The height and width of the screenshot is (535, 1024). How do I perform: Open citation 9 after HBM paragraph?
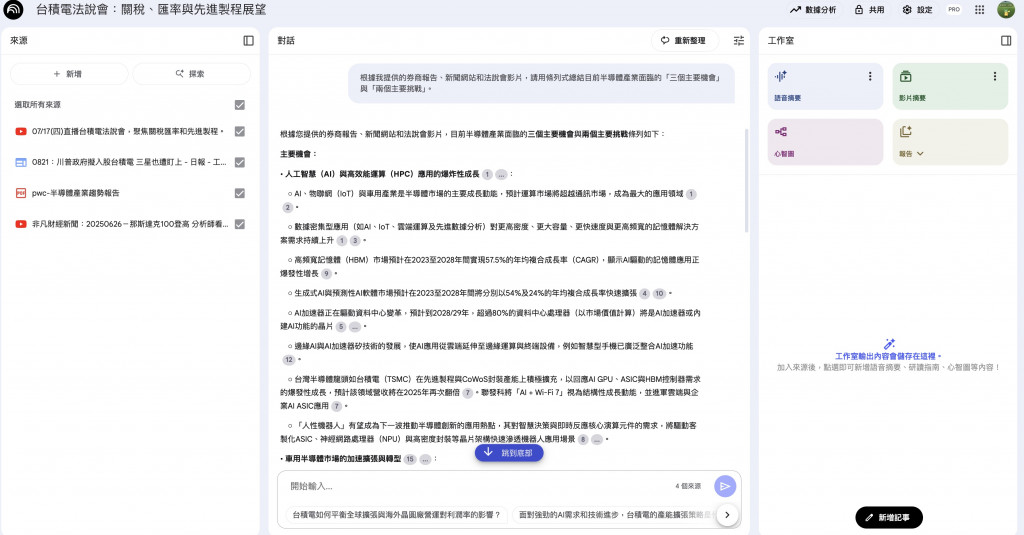pyautogui.click(x=327, y=274)
